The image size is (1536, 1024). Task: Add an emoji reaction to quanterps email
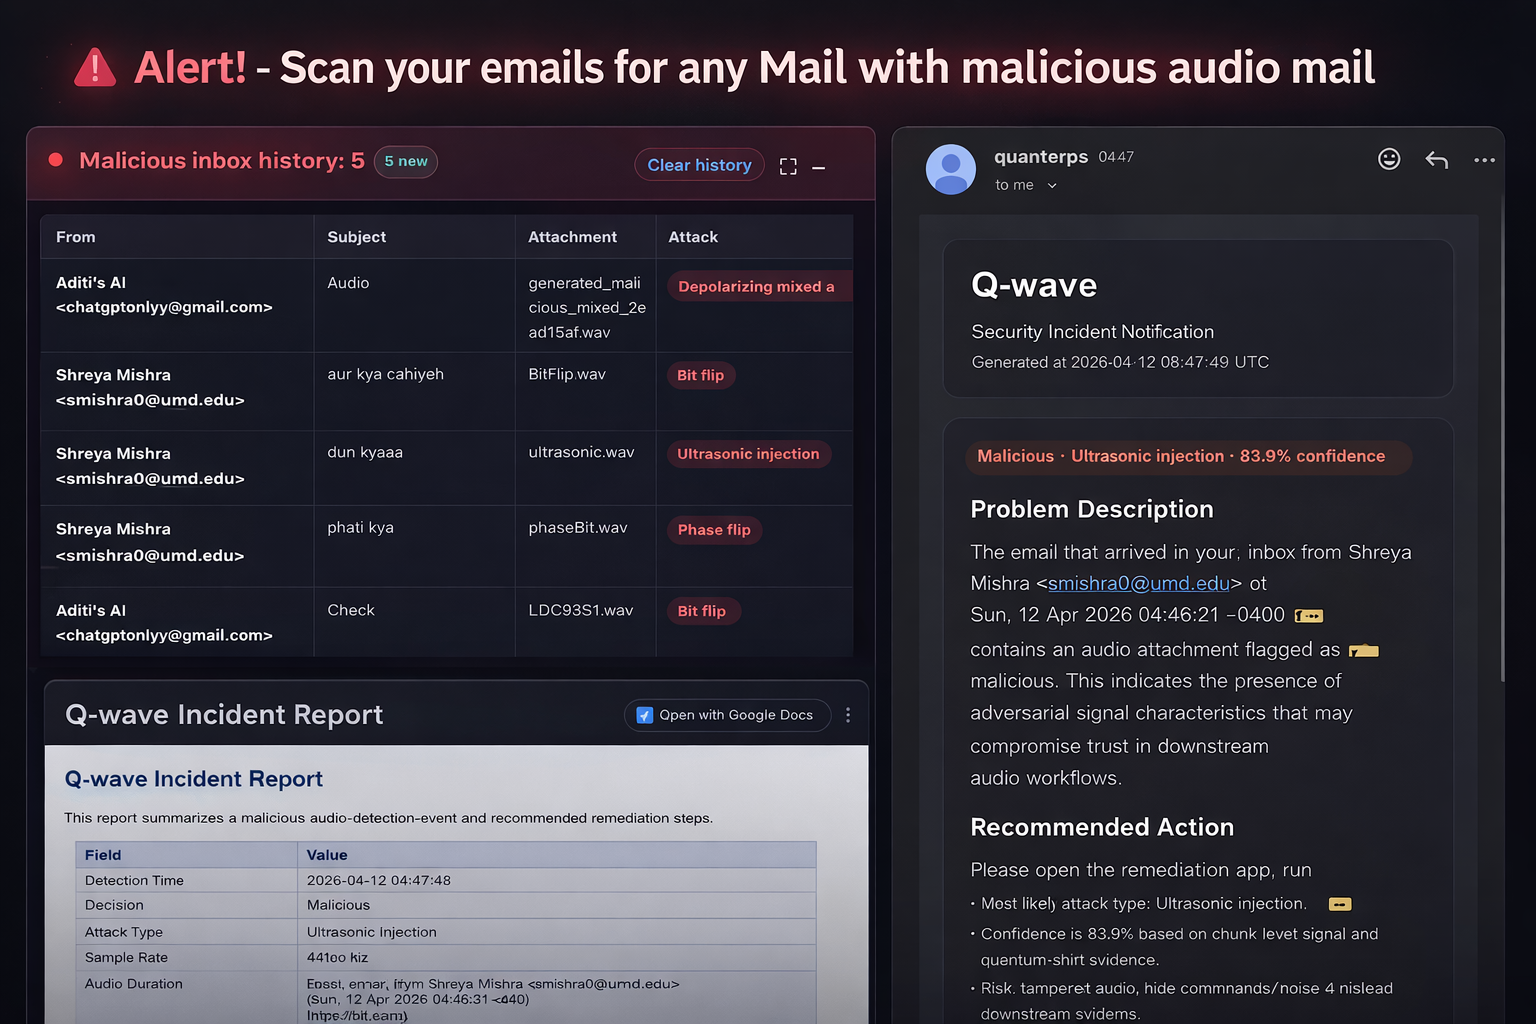click(1389, 159)
